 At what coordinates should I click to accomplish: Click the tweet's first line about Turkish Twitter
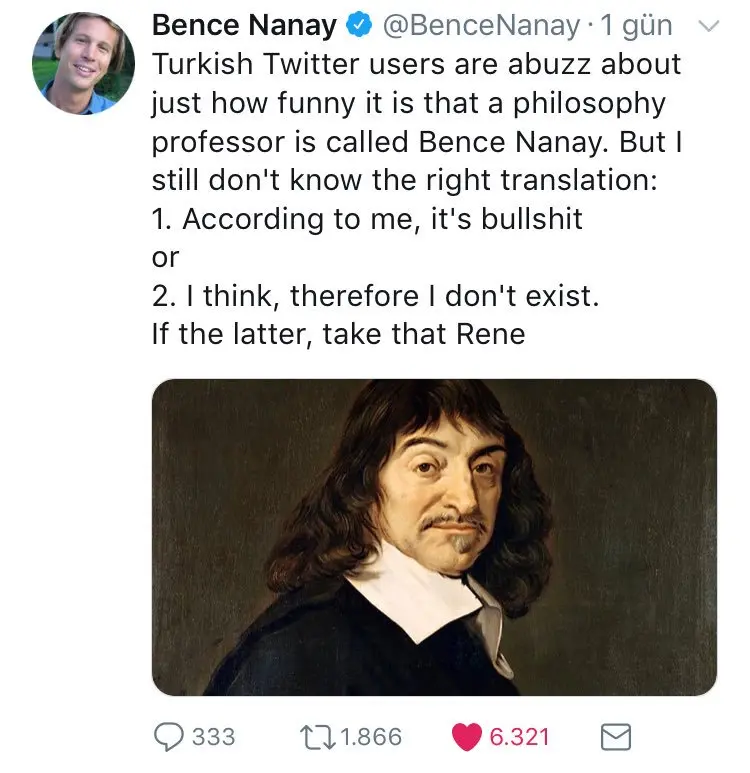point(416,64)
